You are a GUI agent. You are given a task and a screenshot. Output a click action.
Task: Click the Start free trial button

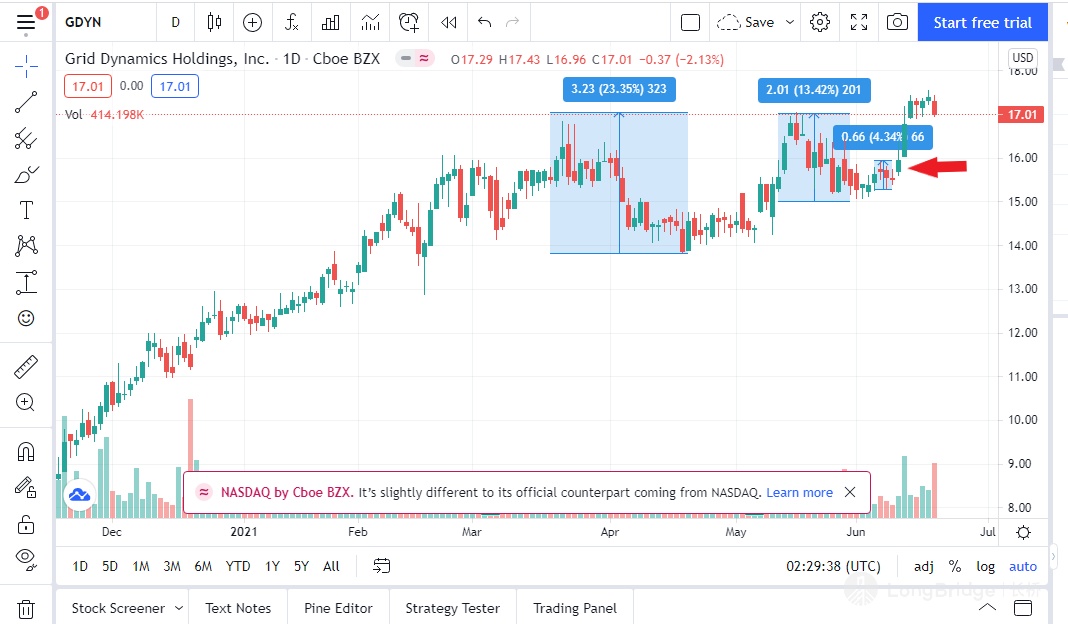(982, 22)
